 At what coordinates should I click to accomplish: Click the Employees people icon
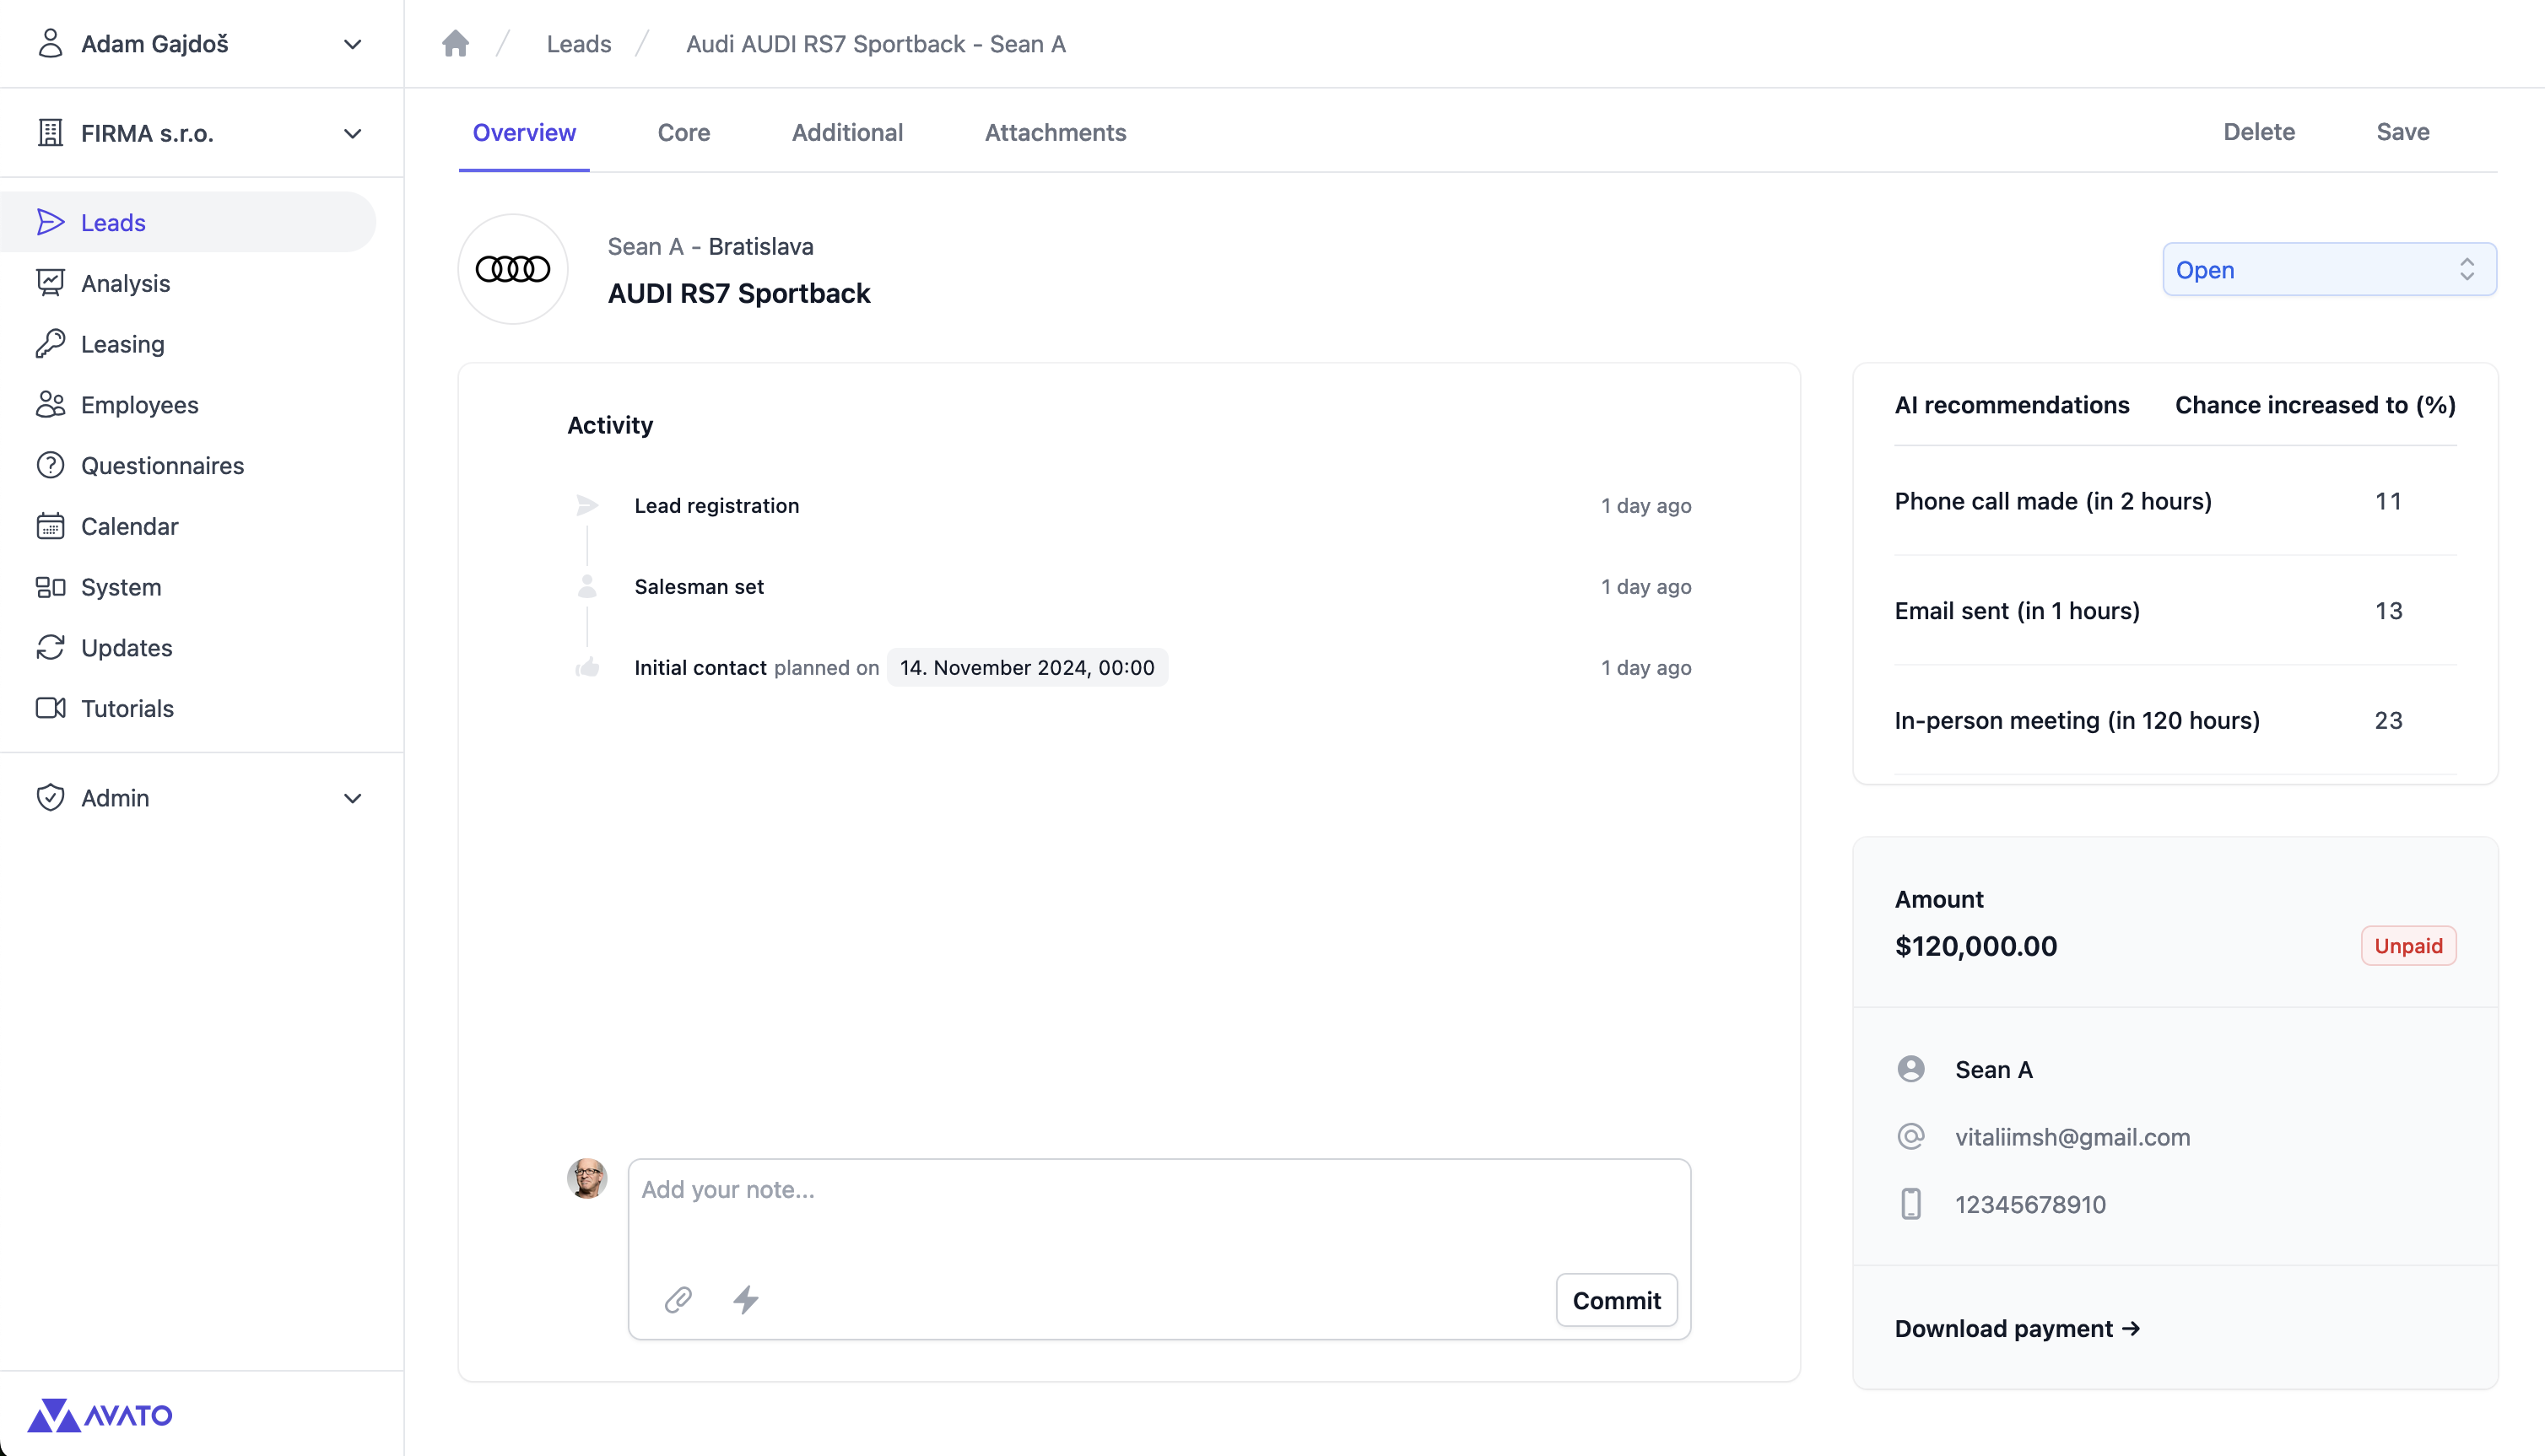[x=50, y=405]
